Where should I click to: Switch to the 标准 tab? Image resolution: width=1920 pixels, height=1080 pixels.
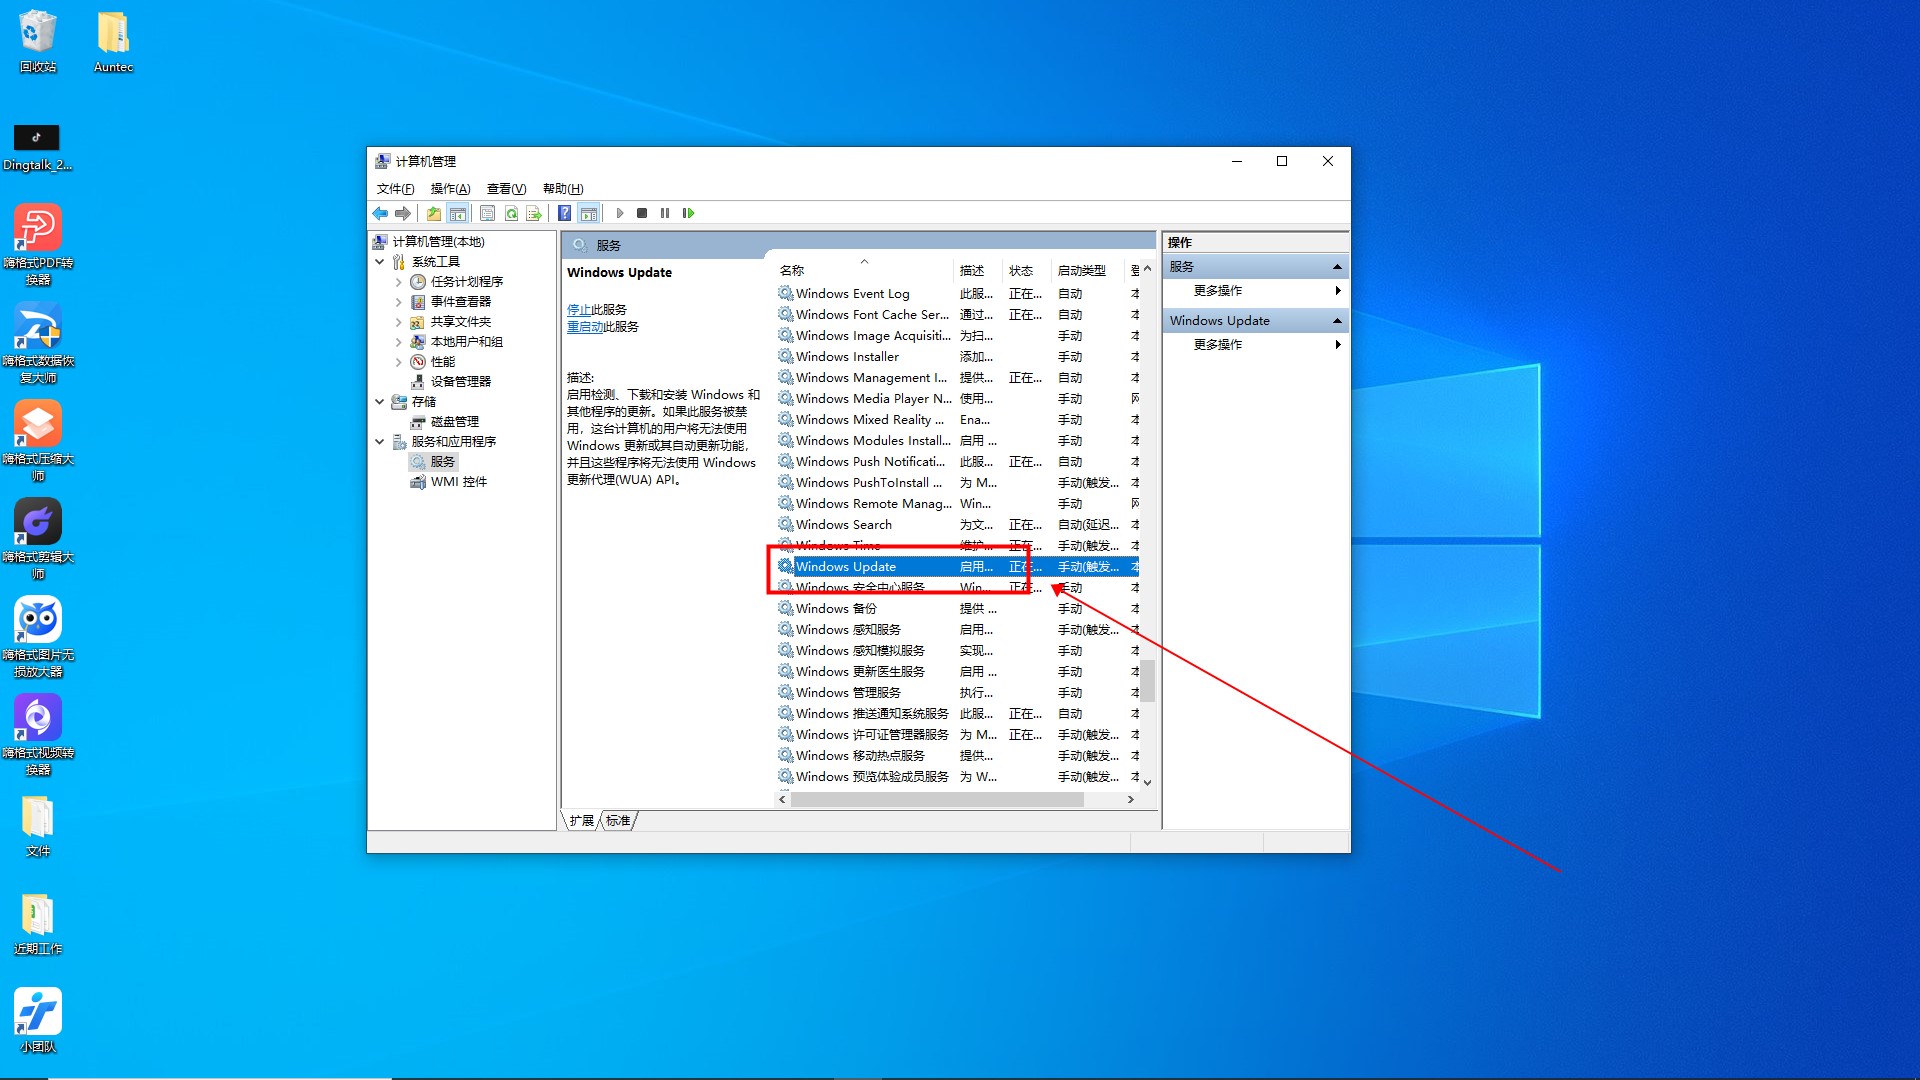click(618, 821)
